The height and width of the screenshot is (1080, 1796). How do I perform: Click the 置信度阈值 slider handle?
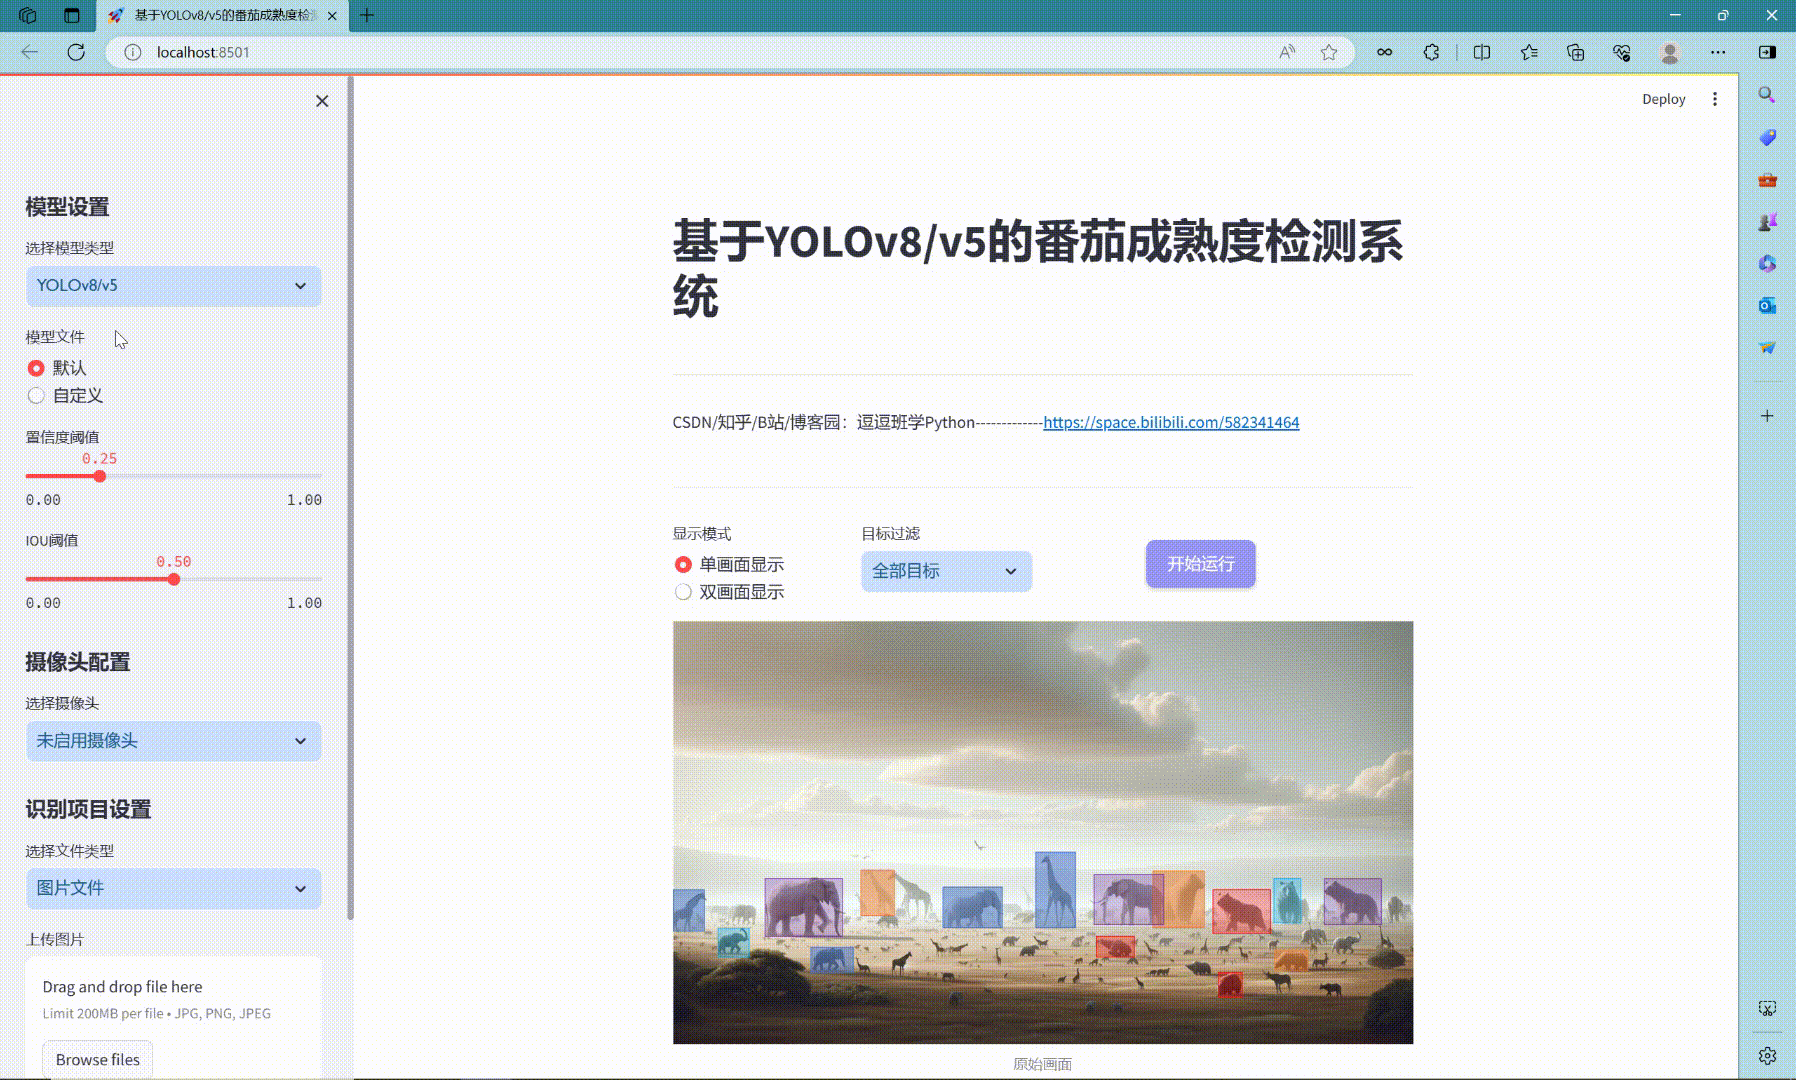pos(100,476)
